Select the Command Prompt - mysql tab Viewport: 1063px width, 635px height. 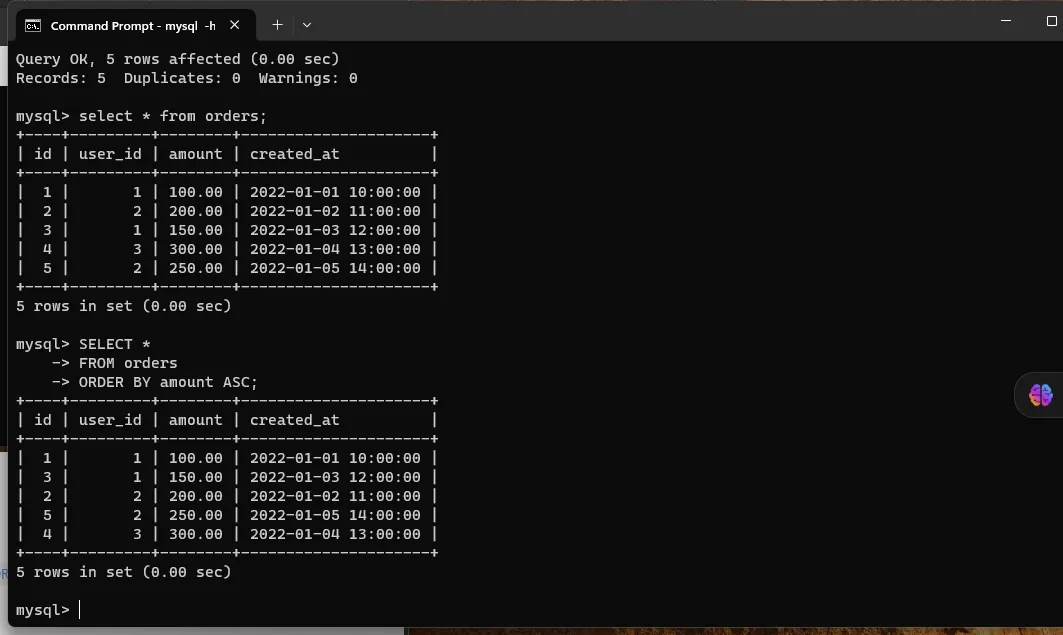tap(132, 25)
